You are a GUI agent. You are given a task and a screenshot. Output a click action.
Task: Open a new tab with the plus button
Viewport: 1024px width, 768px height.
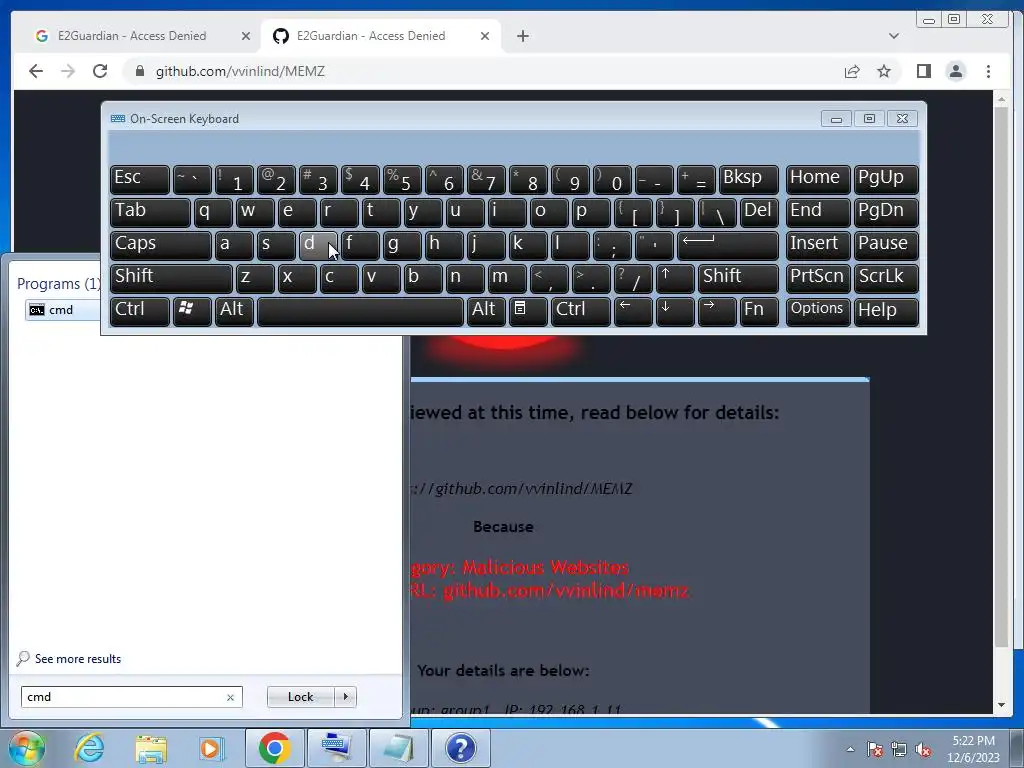pos(522,36)
